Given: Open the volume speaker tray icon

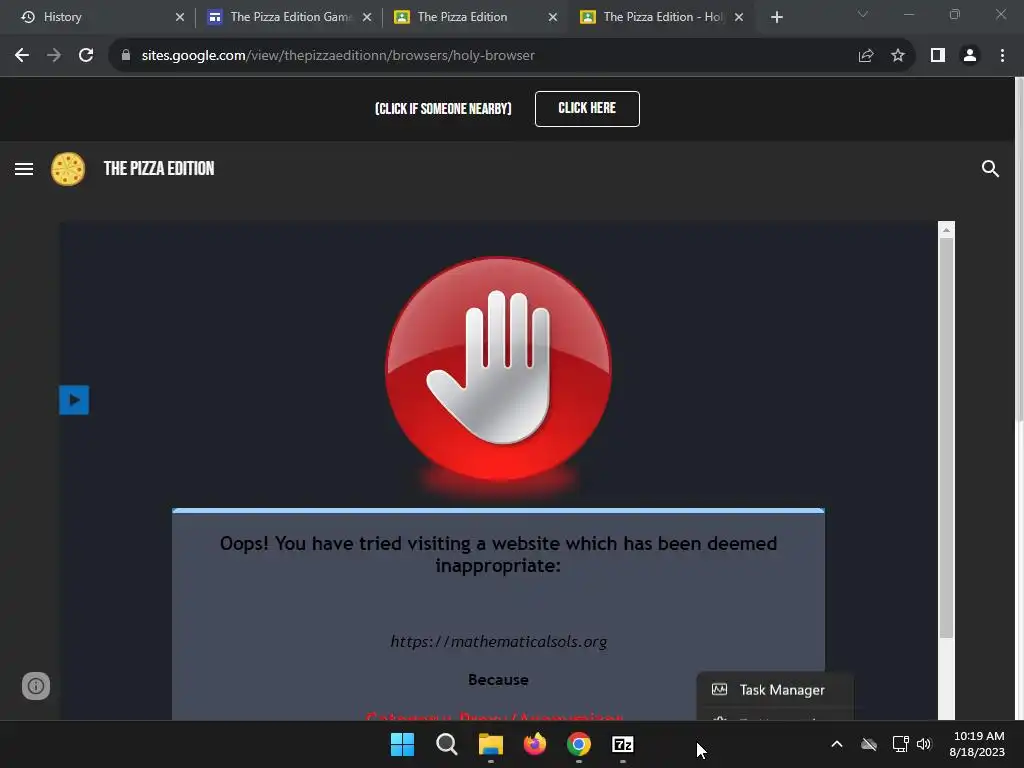Looking at the screenshot, I should point(923,744).
